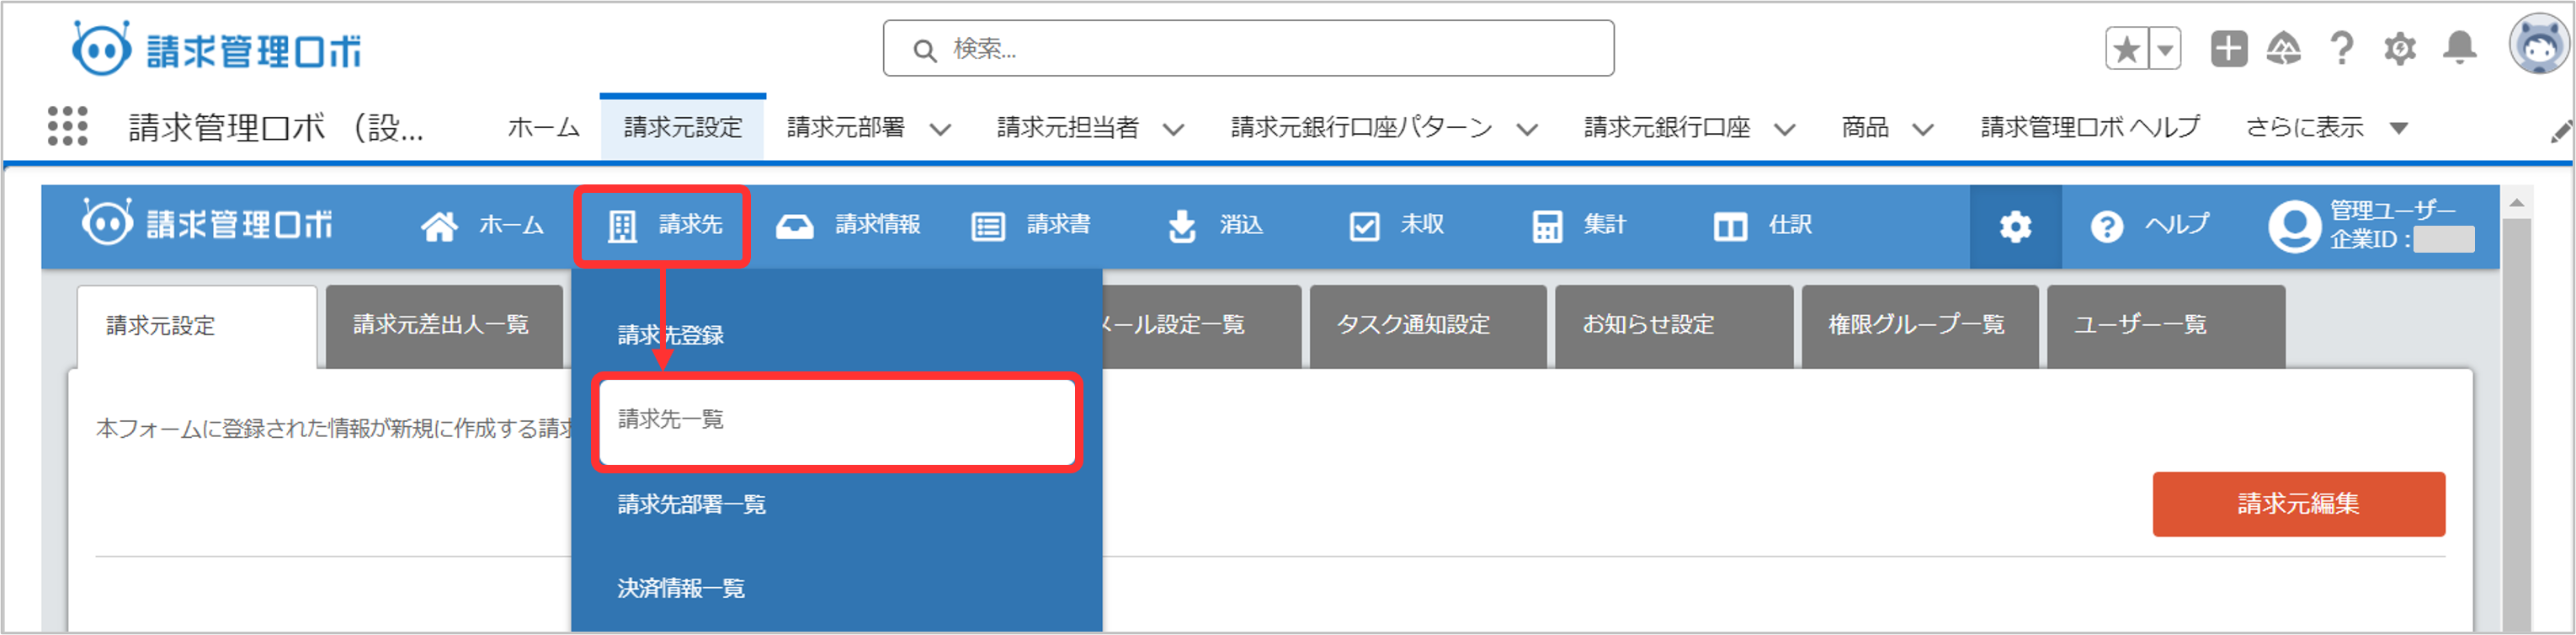This screenshot has width=2576, height=635.
Task: Expand the 請求元銀行口座 tab chevron
Action: pos(1784,129)
